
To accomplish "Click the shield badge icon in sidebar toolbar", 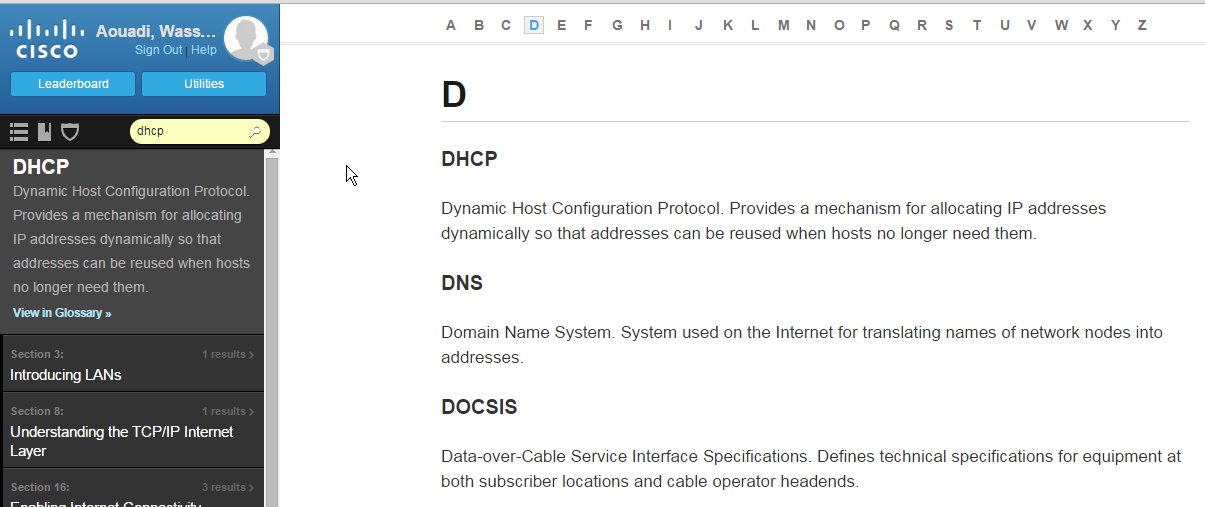I will point(70,131).
